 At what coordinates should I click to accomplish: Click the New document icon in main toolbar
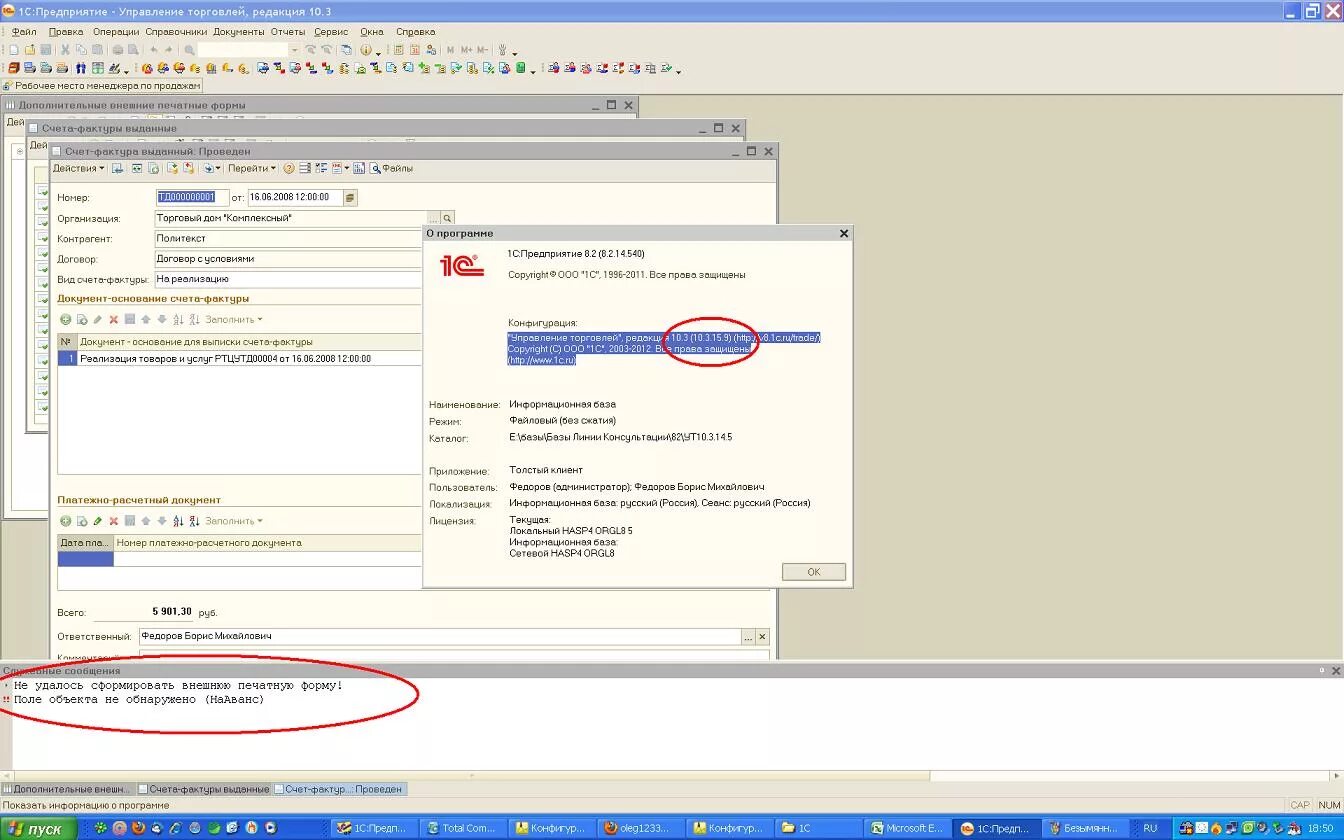click(x=13, y=50)
